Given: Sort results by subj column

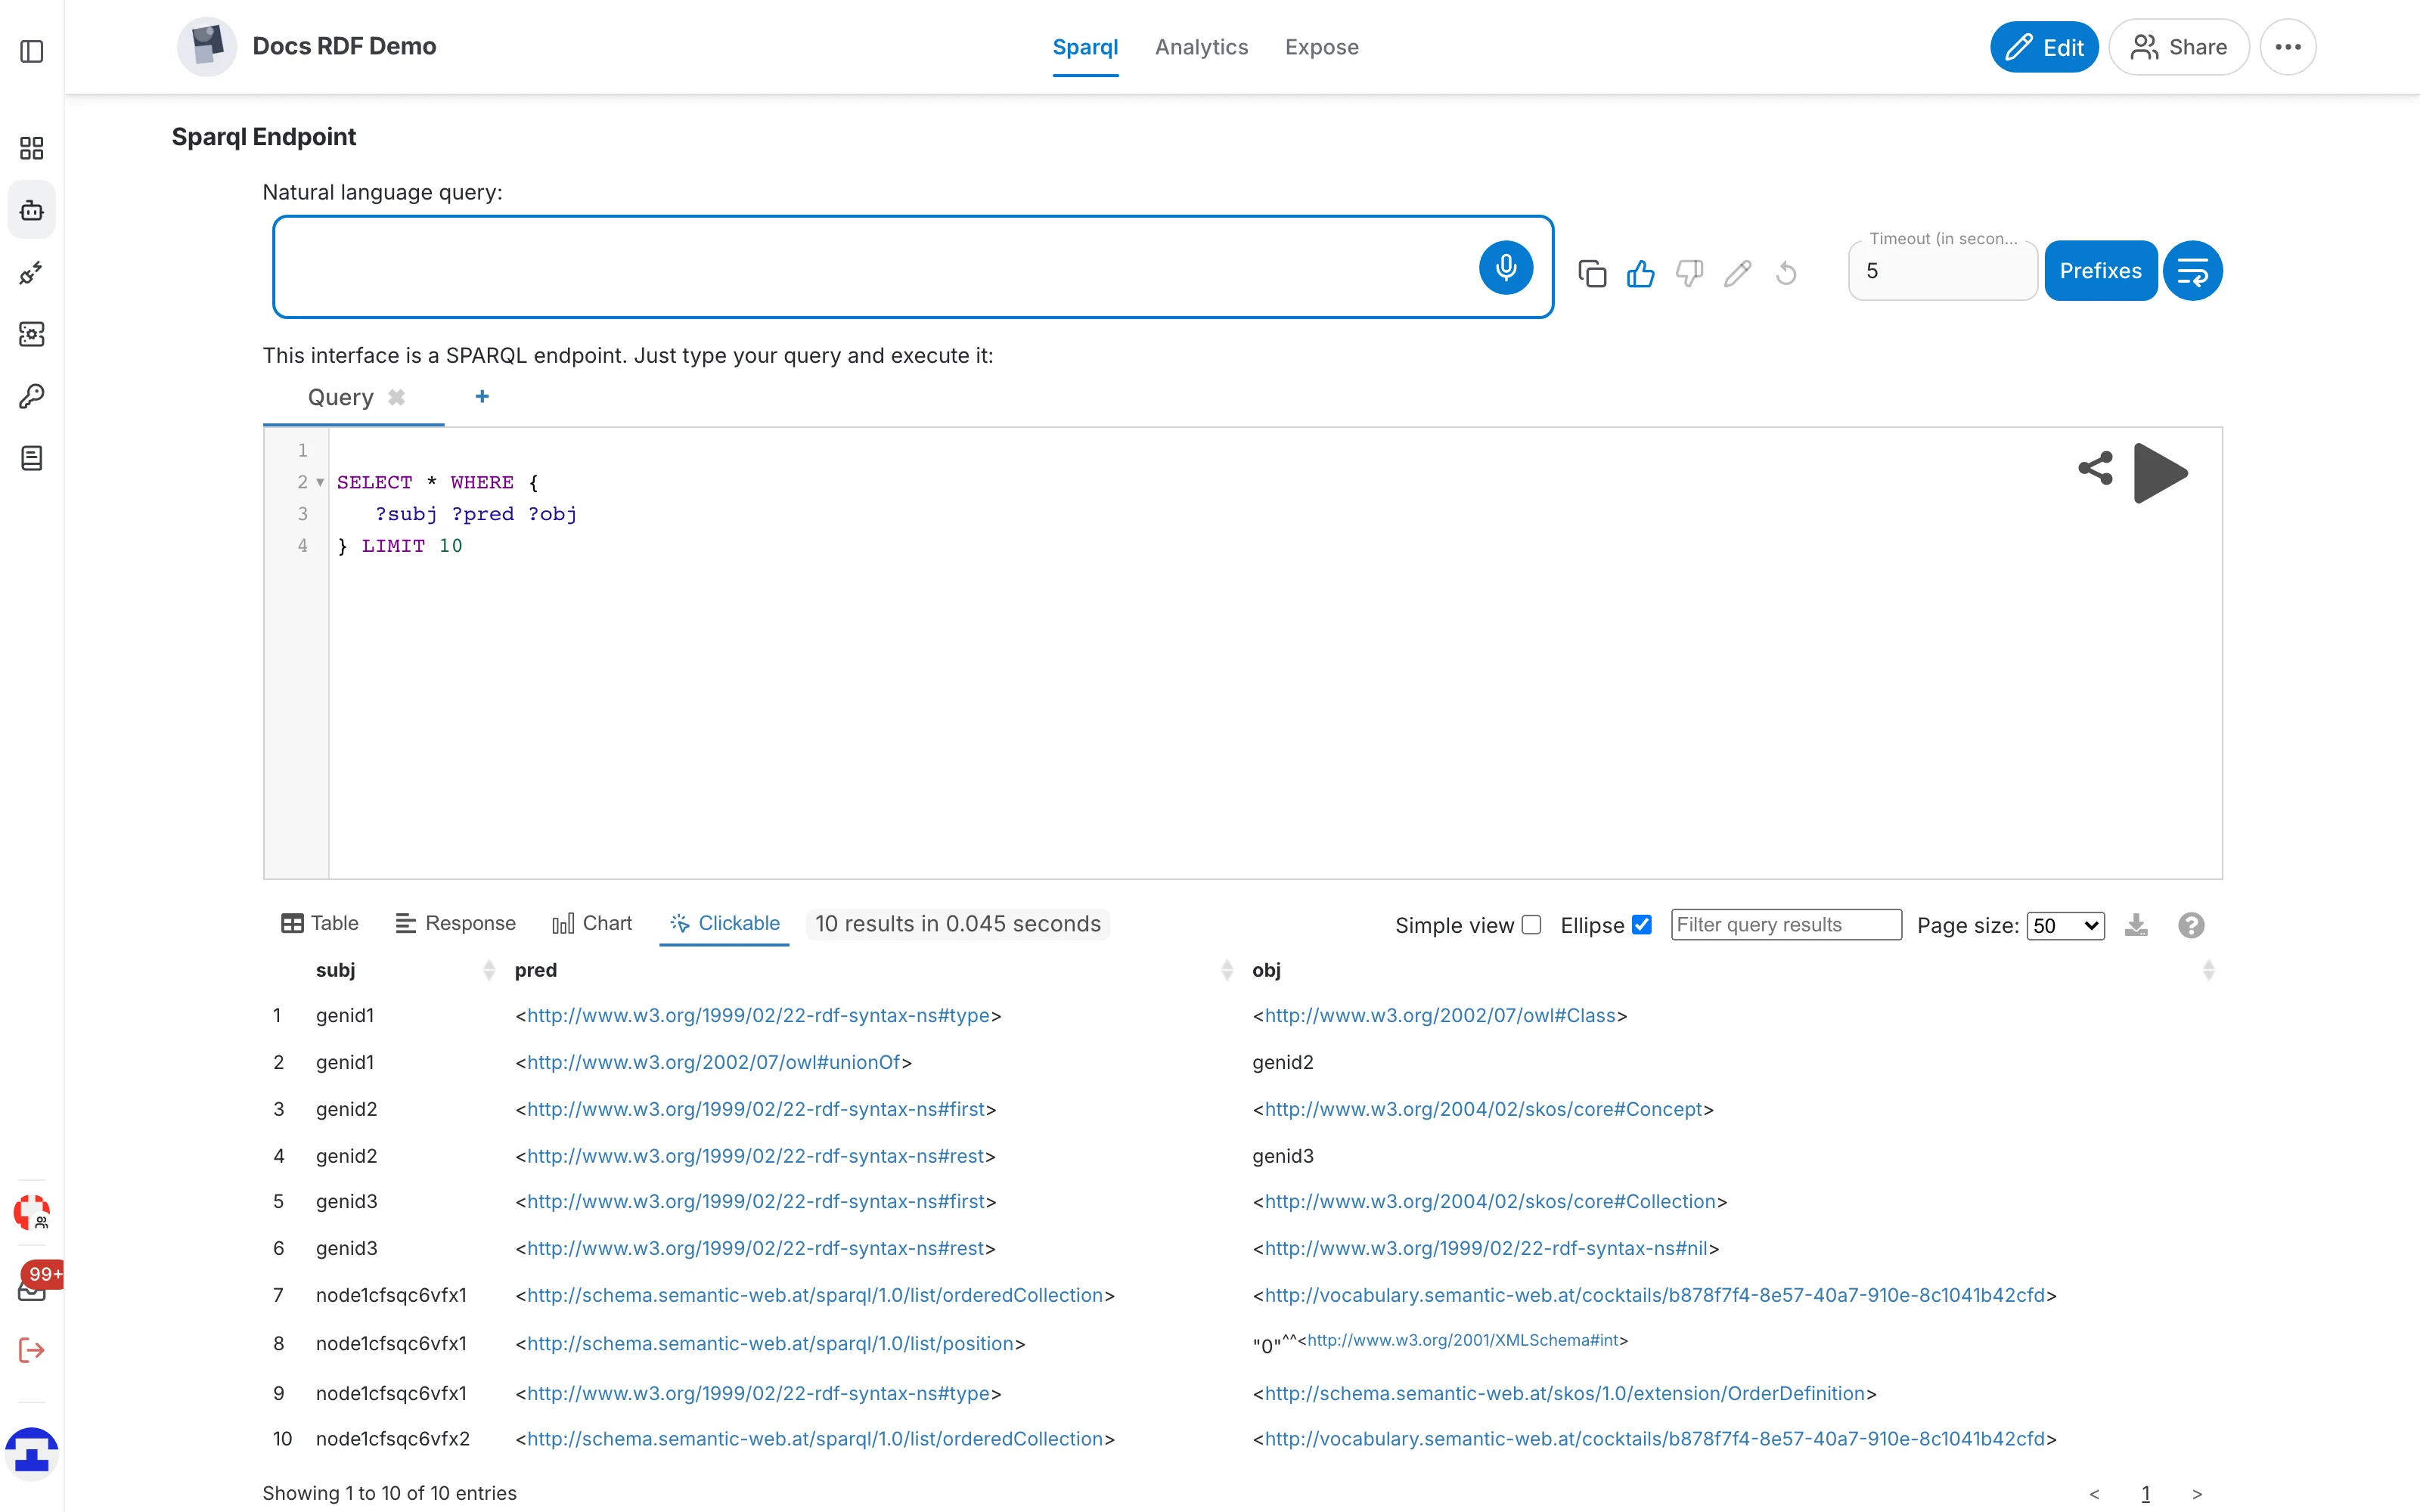Looking at the screenshot, I should (x=489, y=970).
